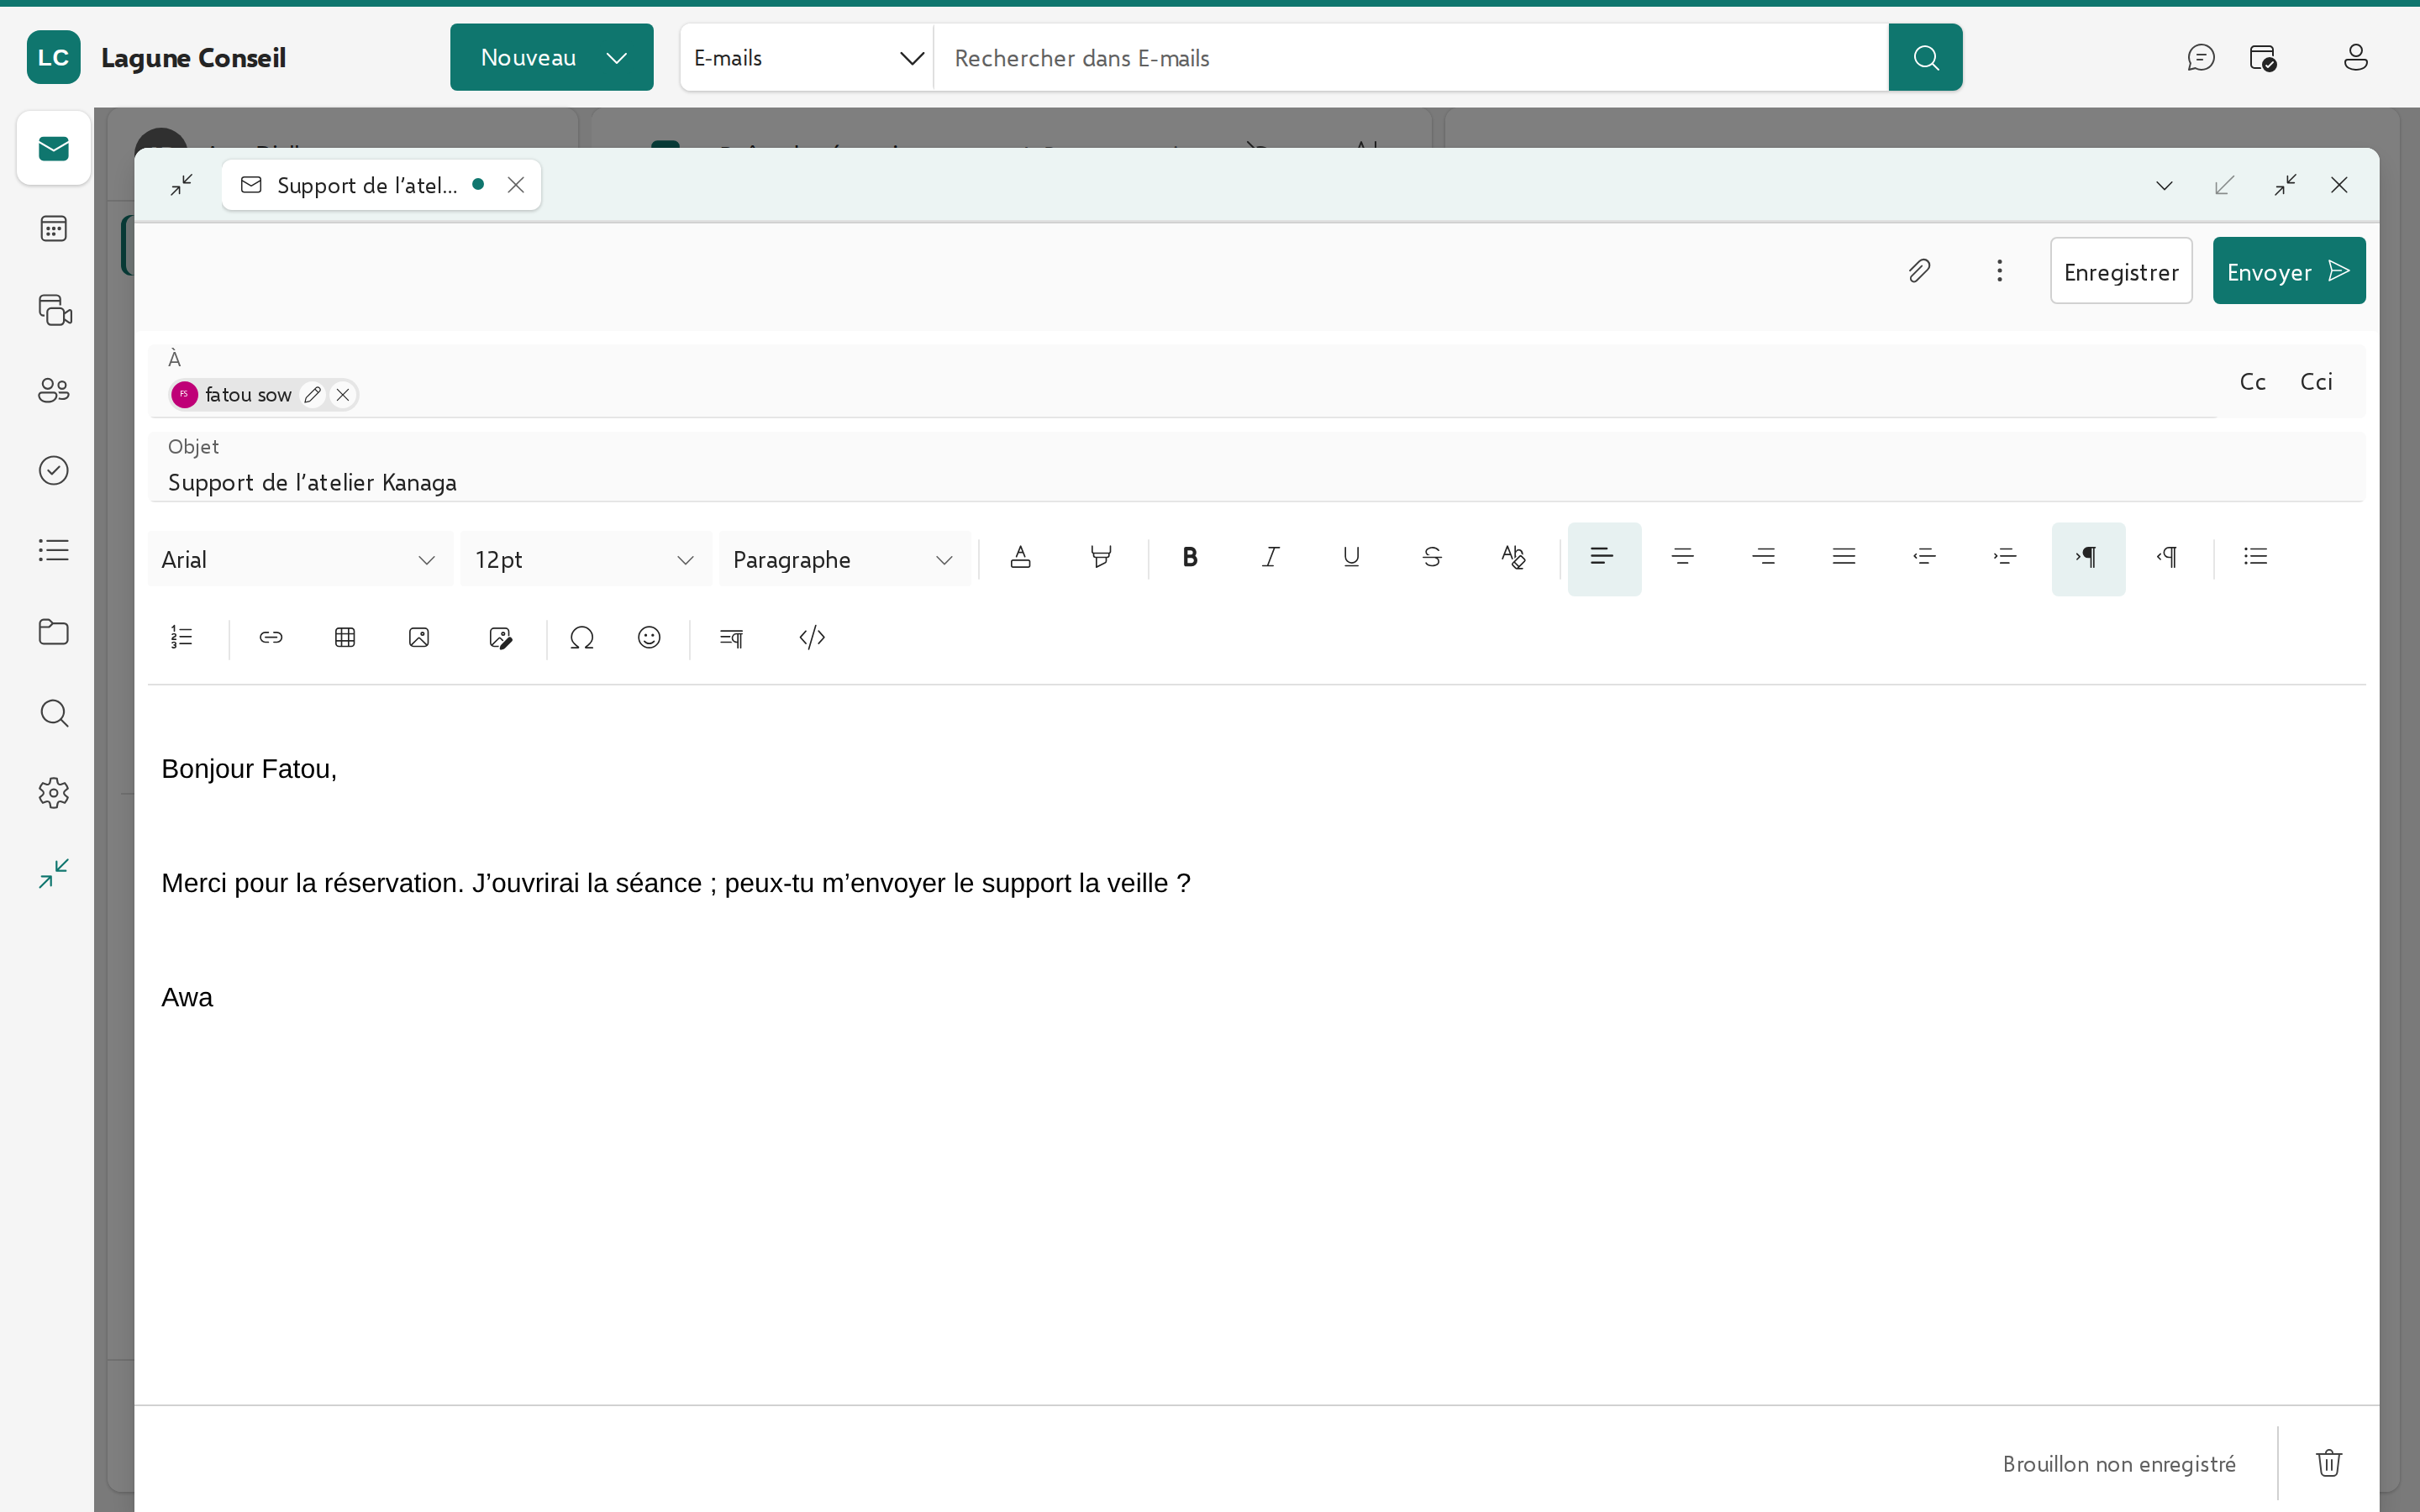Screen dimensions: 2420x1512
Task: Set left-to-right text direction
Action: (x=2088, y=558)
